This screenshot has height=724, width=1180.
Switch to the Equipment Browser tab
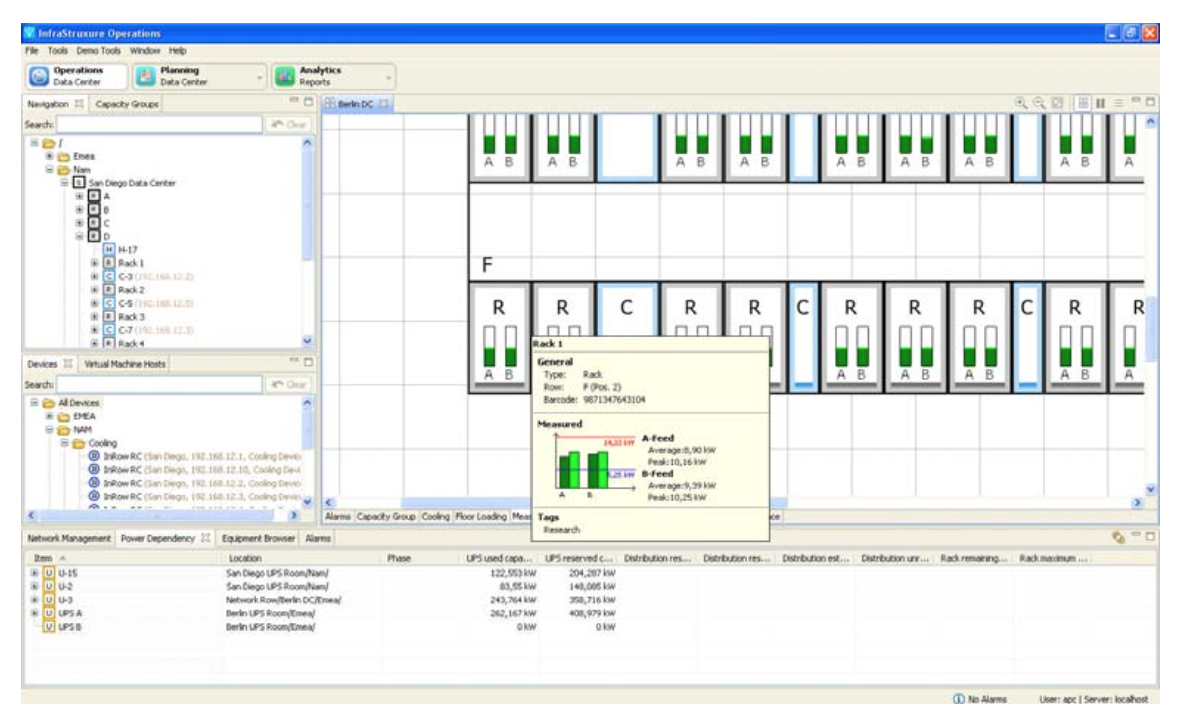[x=258, y=538]
